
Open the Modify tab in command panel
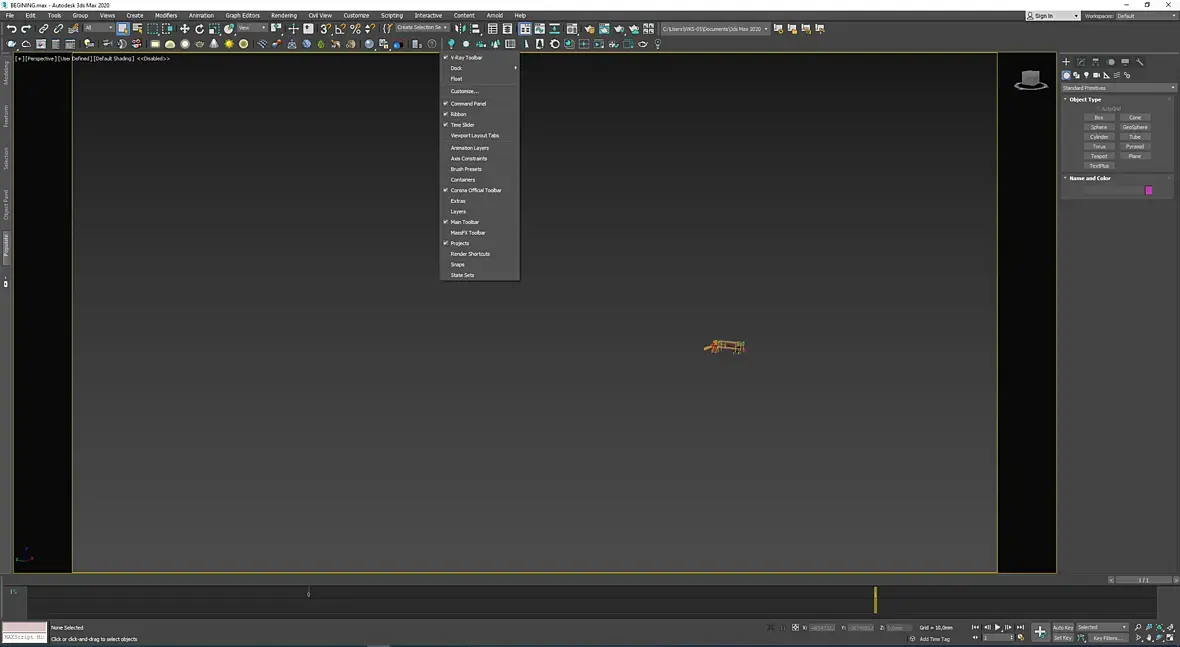click(1080, 62)
